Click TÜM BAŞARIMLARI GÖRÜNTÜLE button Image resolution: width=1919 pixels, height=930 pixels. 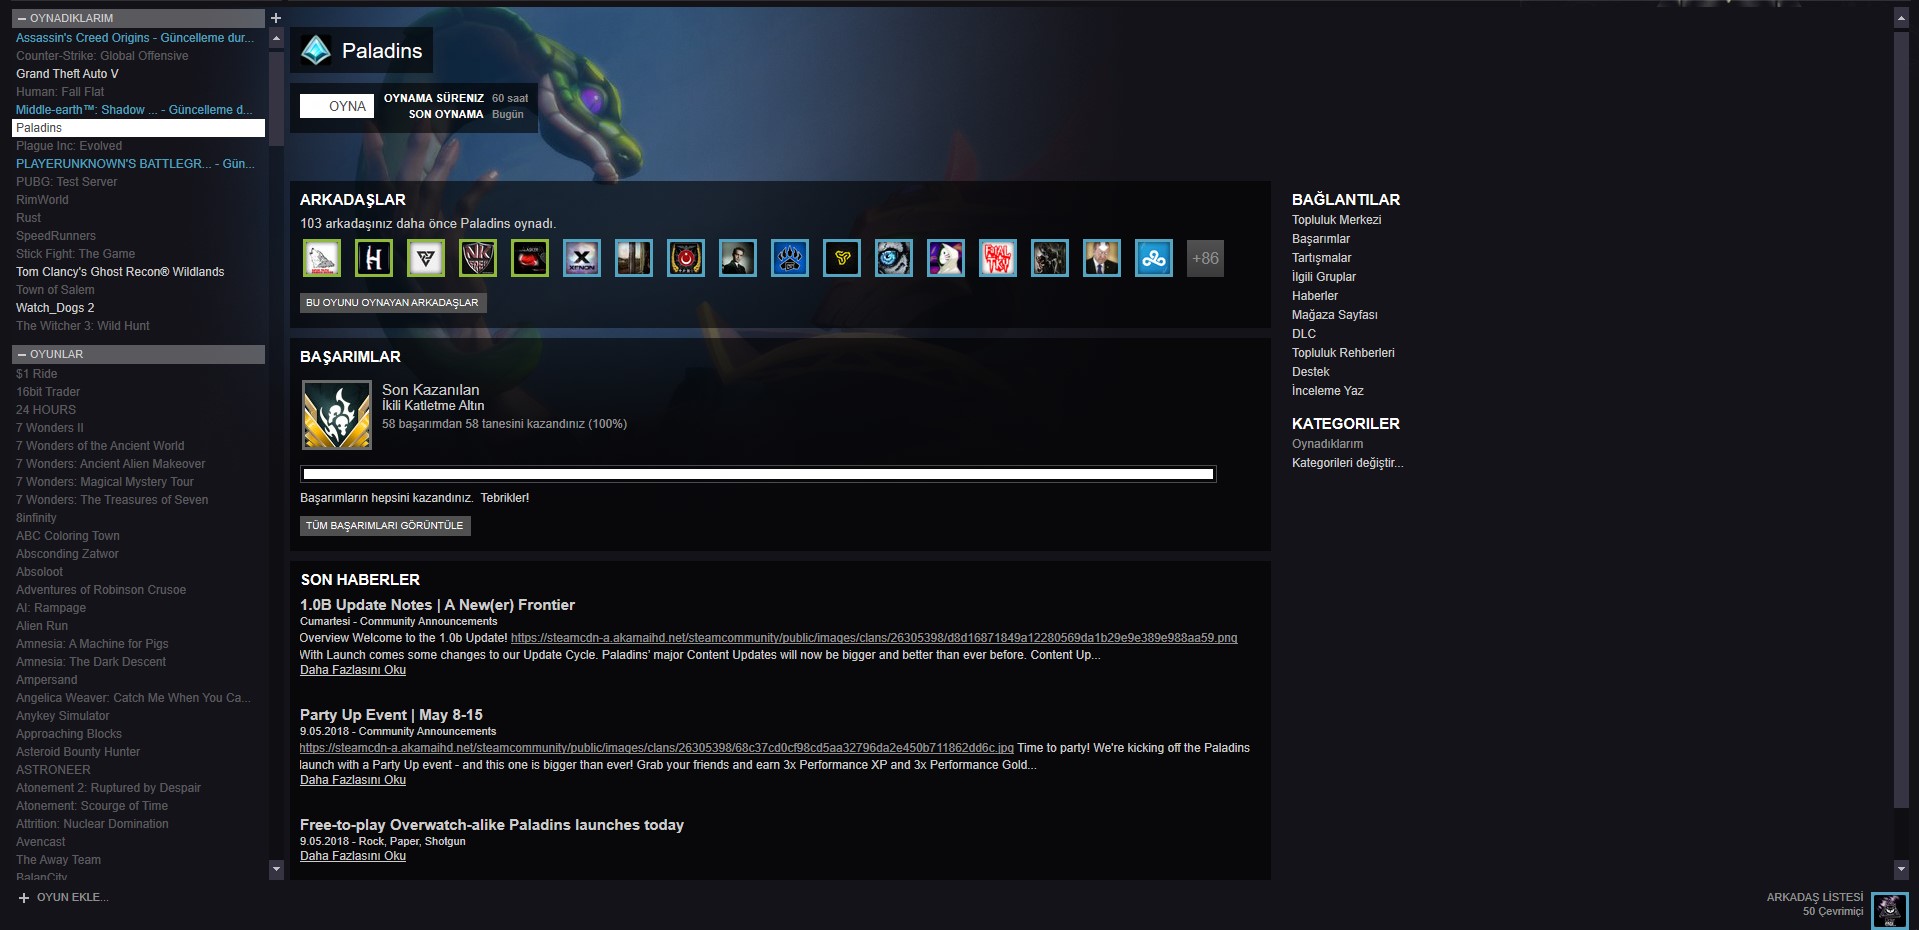point(385,526)
